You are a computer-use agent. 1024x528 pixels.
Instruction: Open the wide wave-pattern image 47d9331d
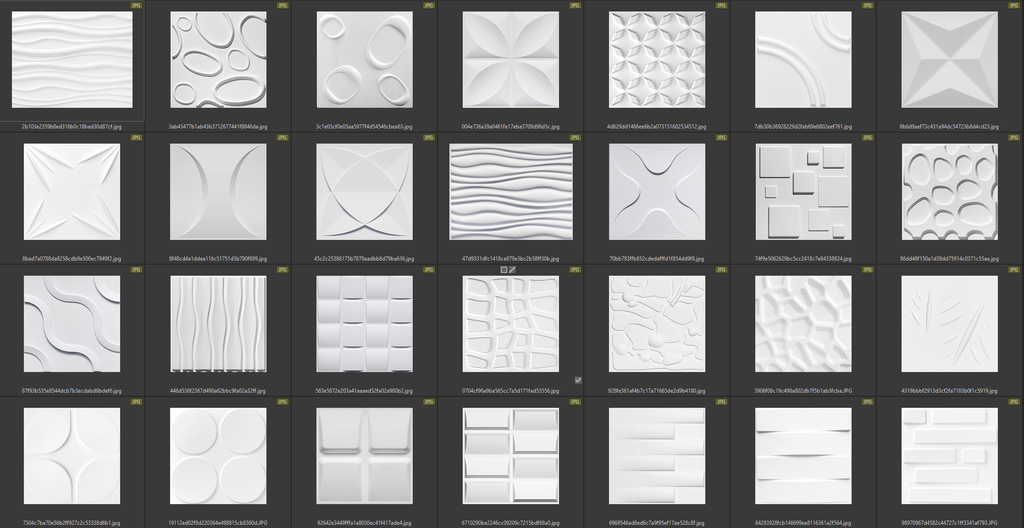point(510,191)
